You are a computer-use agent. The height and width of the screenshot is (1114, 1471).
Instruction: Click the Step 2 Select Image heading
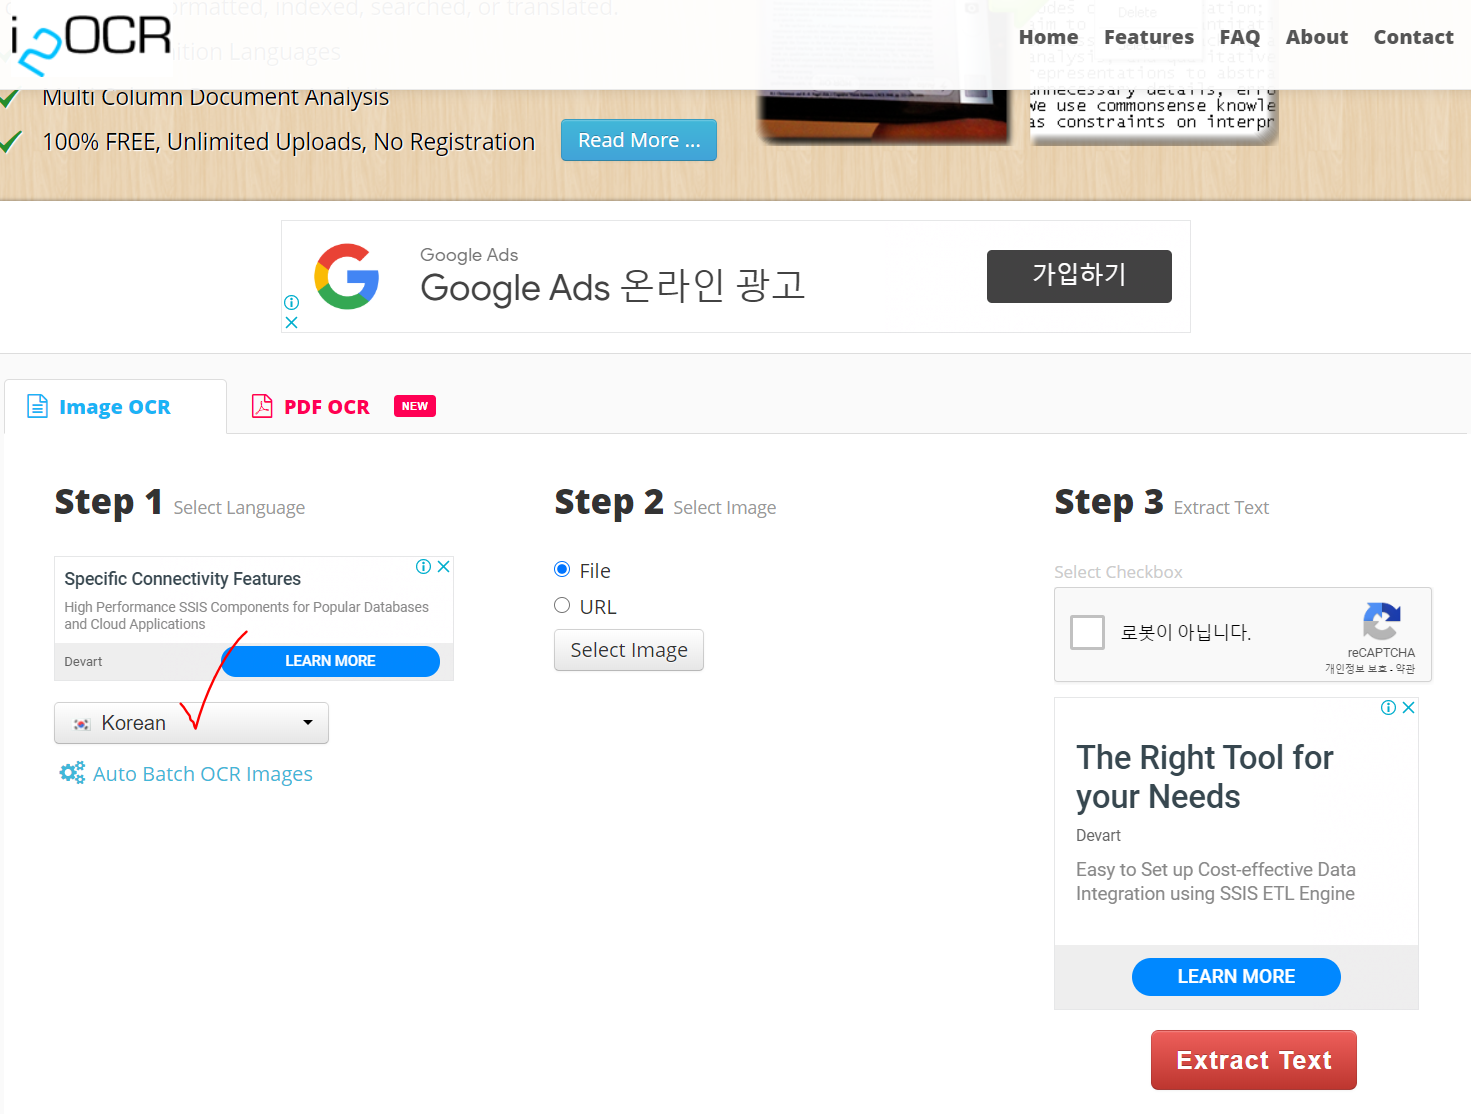665,502
